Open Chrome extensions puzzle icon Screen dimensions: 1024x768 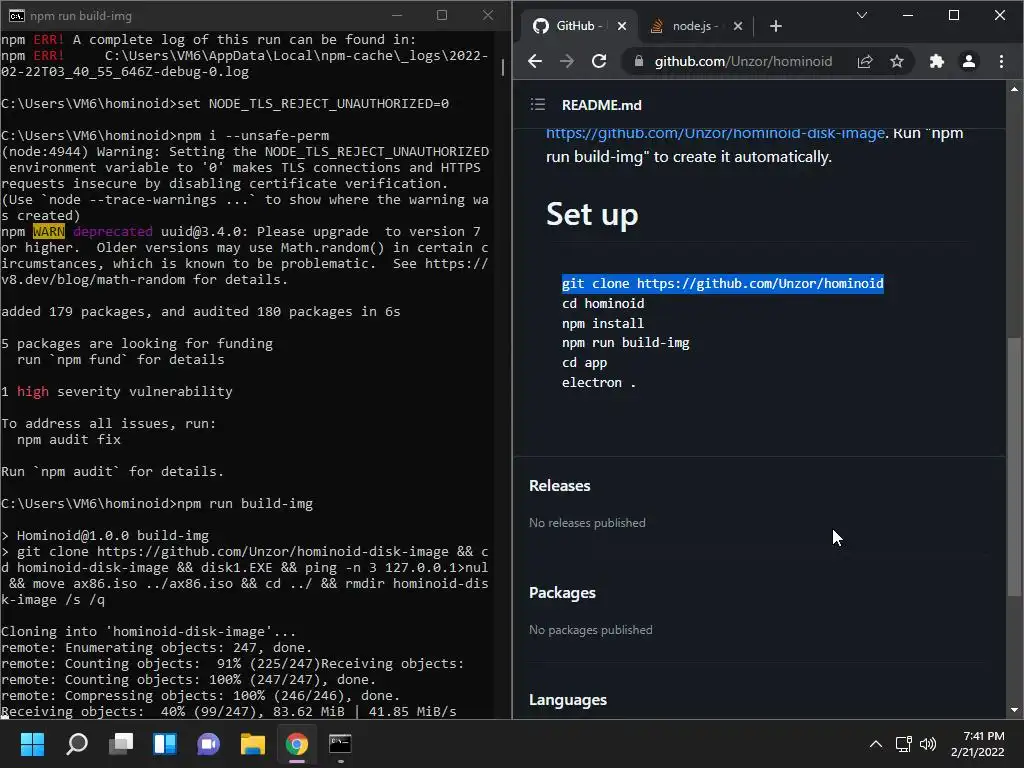[936, 61]
